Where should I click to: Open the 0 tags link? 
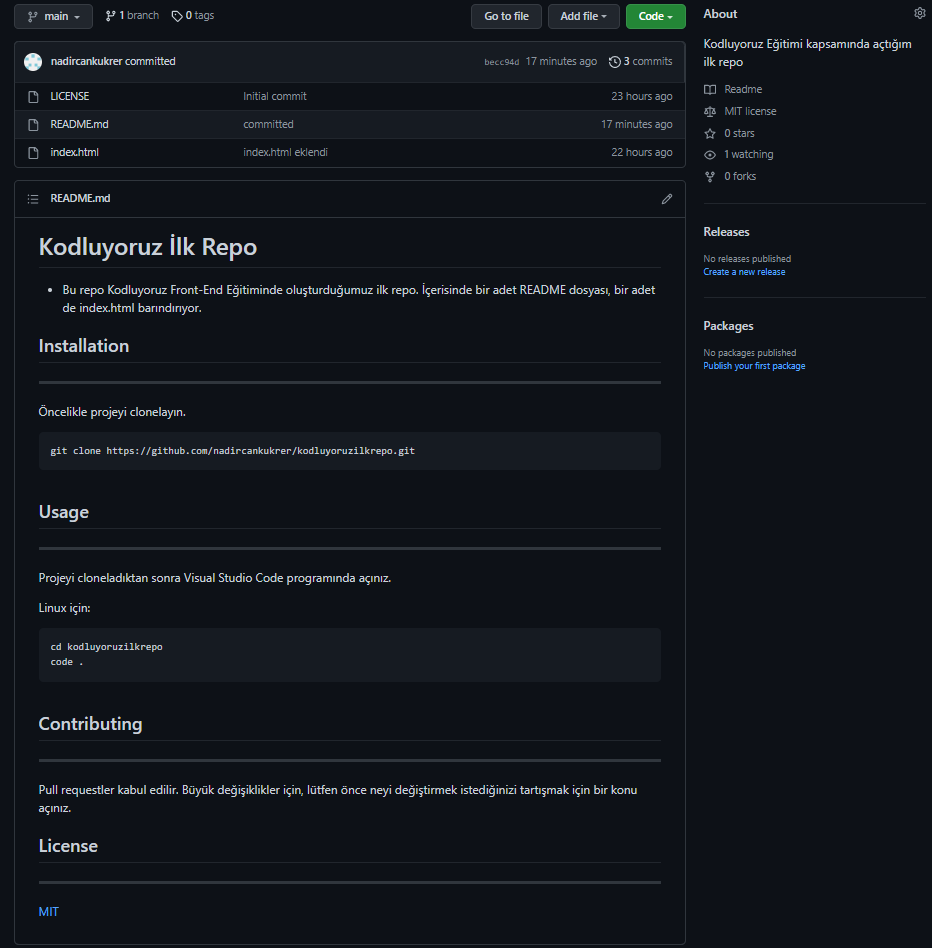[193, 16]
